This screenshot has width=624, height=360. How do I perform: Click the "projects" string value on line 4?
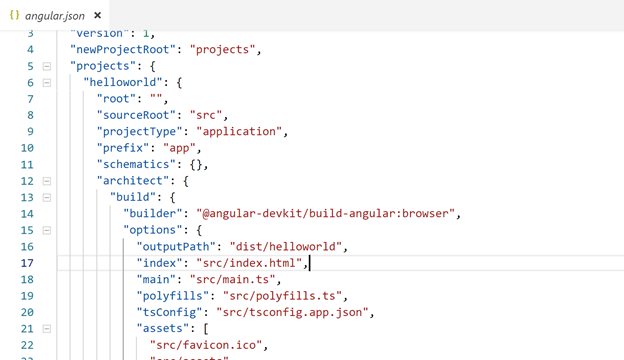[x=222, y=50]
